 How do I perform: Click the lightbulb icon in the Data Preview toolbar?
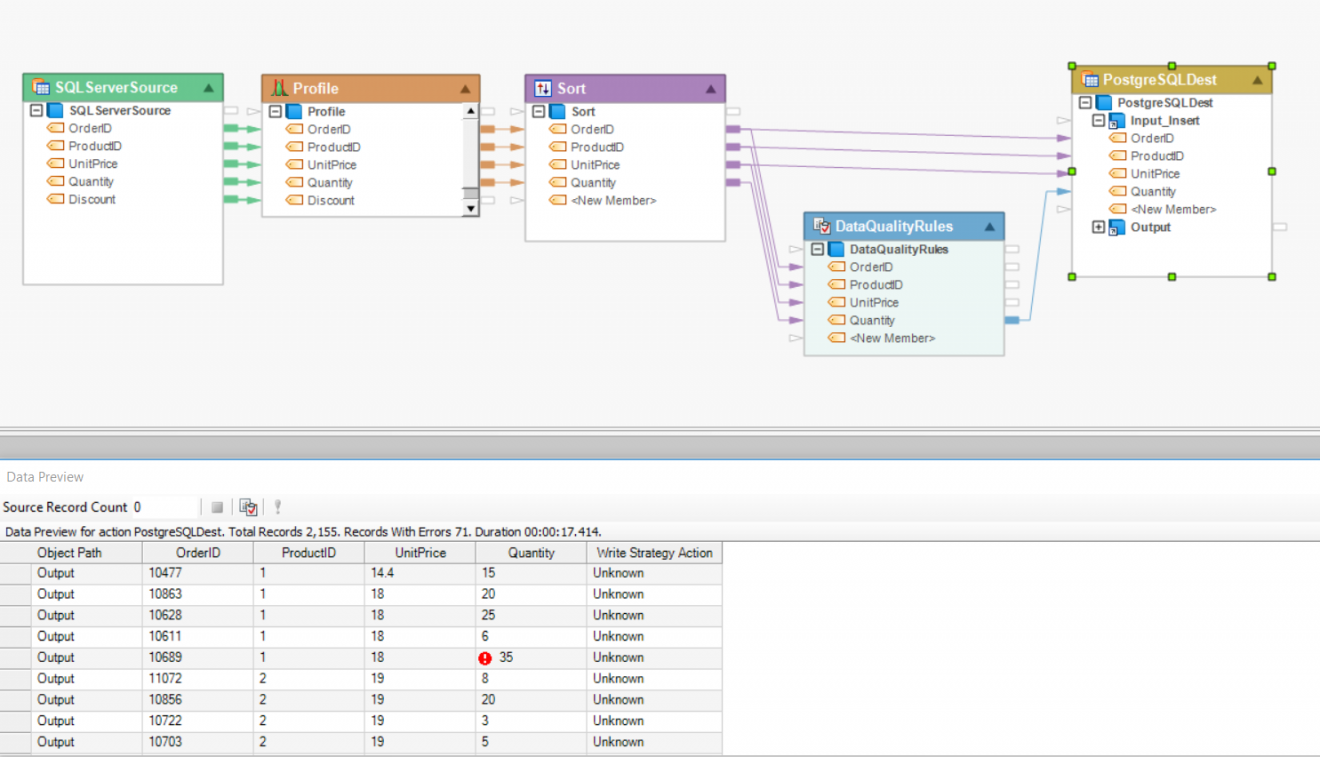pyautogui.click(x=277, y=507)
